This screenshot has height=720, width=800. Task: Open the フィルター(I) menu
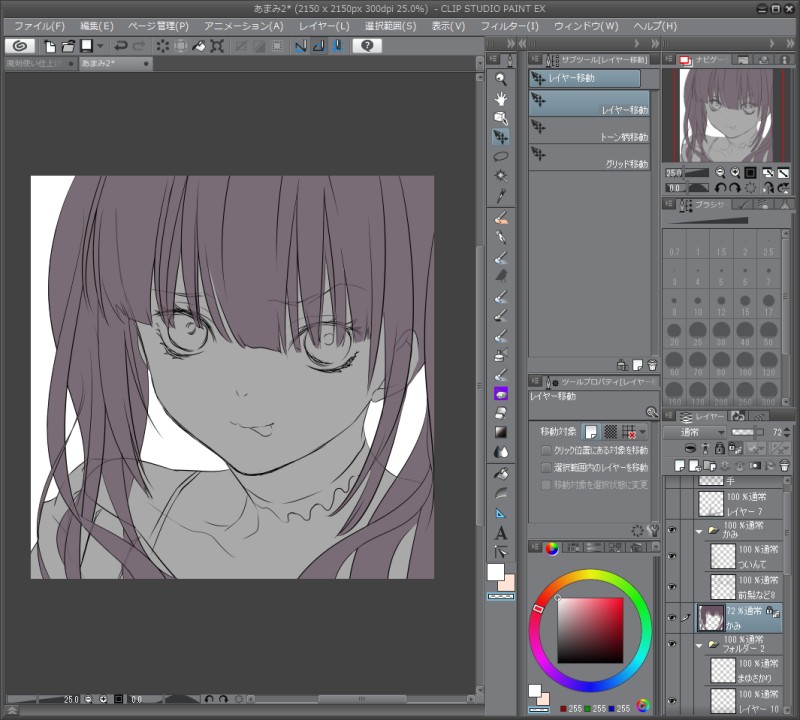(510, 26)
